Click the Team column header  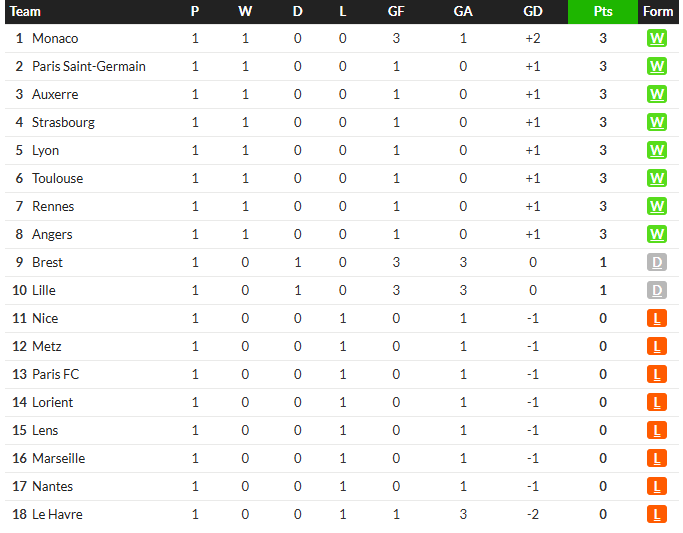pyautogui.click(x=25, y=12)
